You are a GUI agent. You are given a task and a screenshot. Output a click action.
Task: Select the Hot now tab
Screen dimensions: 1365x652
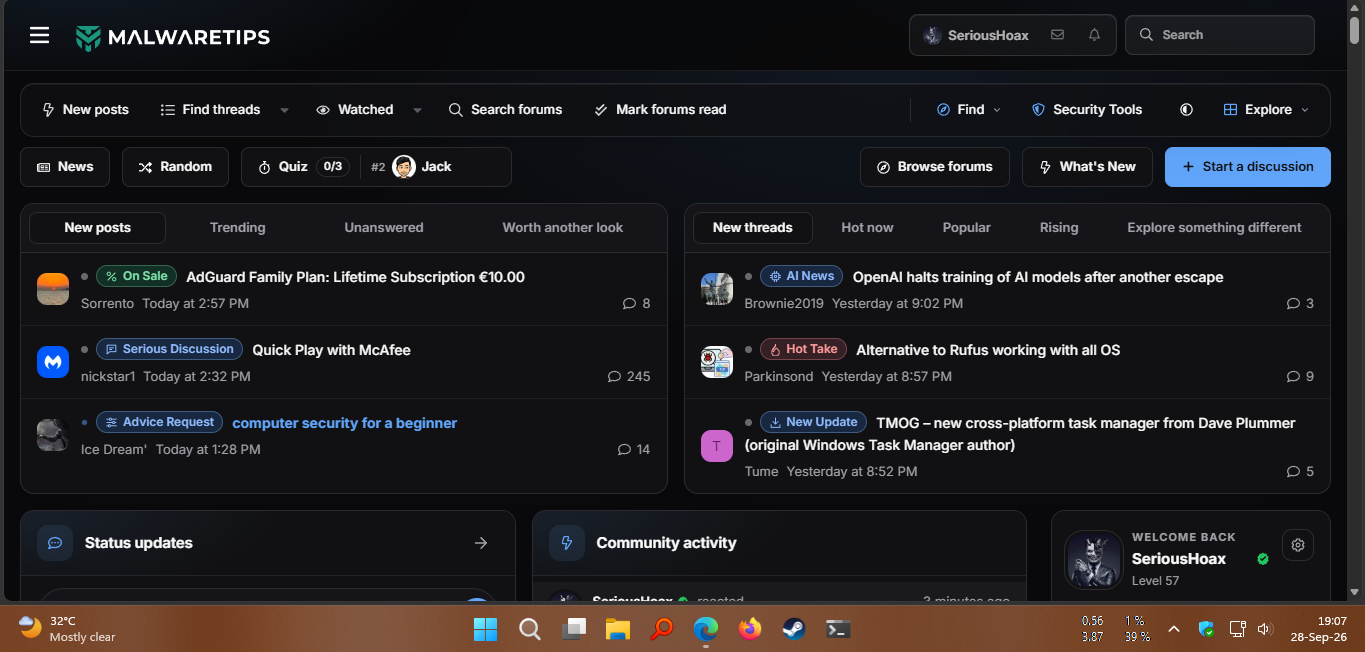867,228
